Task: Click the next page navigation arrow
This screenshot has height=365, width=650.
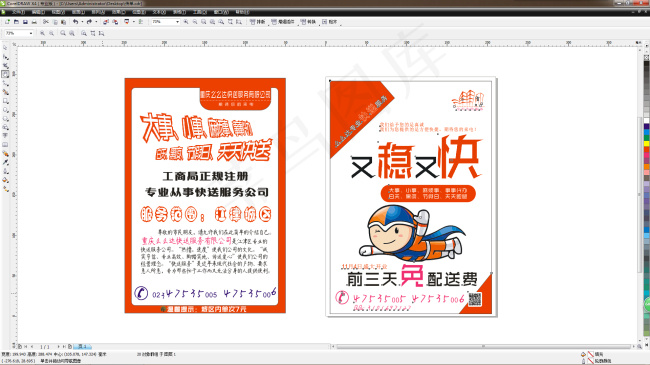Action: pyautogui.click(x=58, y=346)
